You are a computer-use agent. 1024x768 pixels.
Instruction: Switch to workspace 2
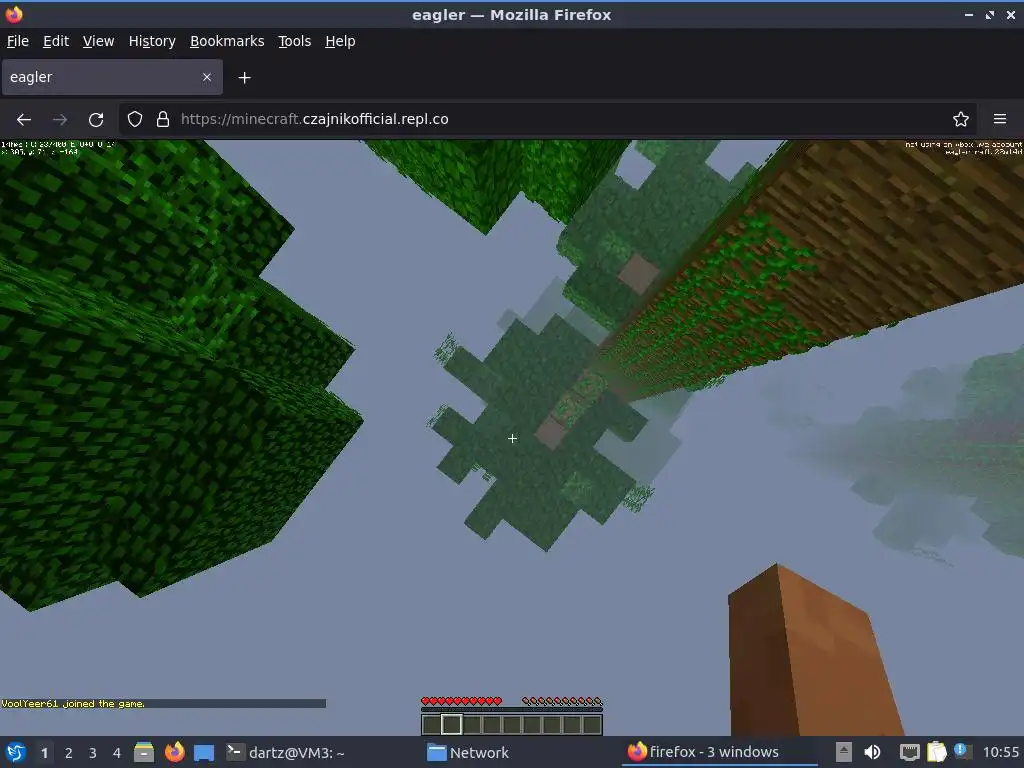tap(69, 753)
